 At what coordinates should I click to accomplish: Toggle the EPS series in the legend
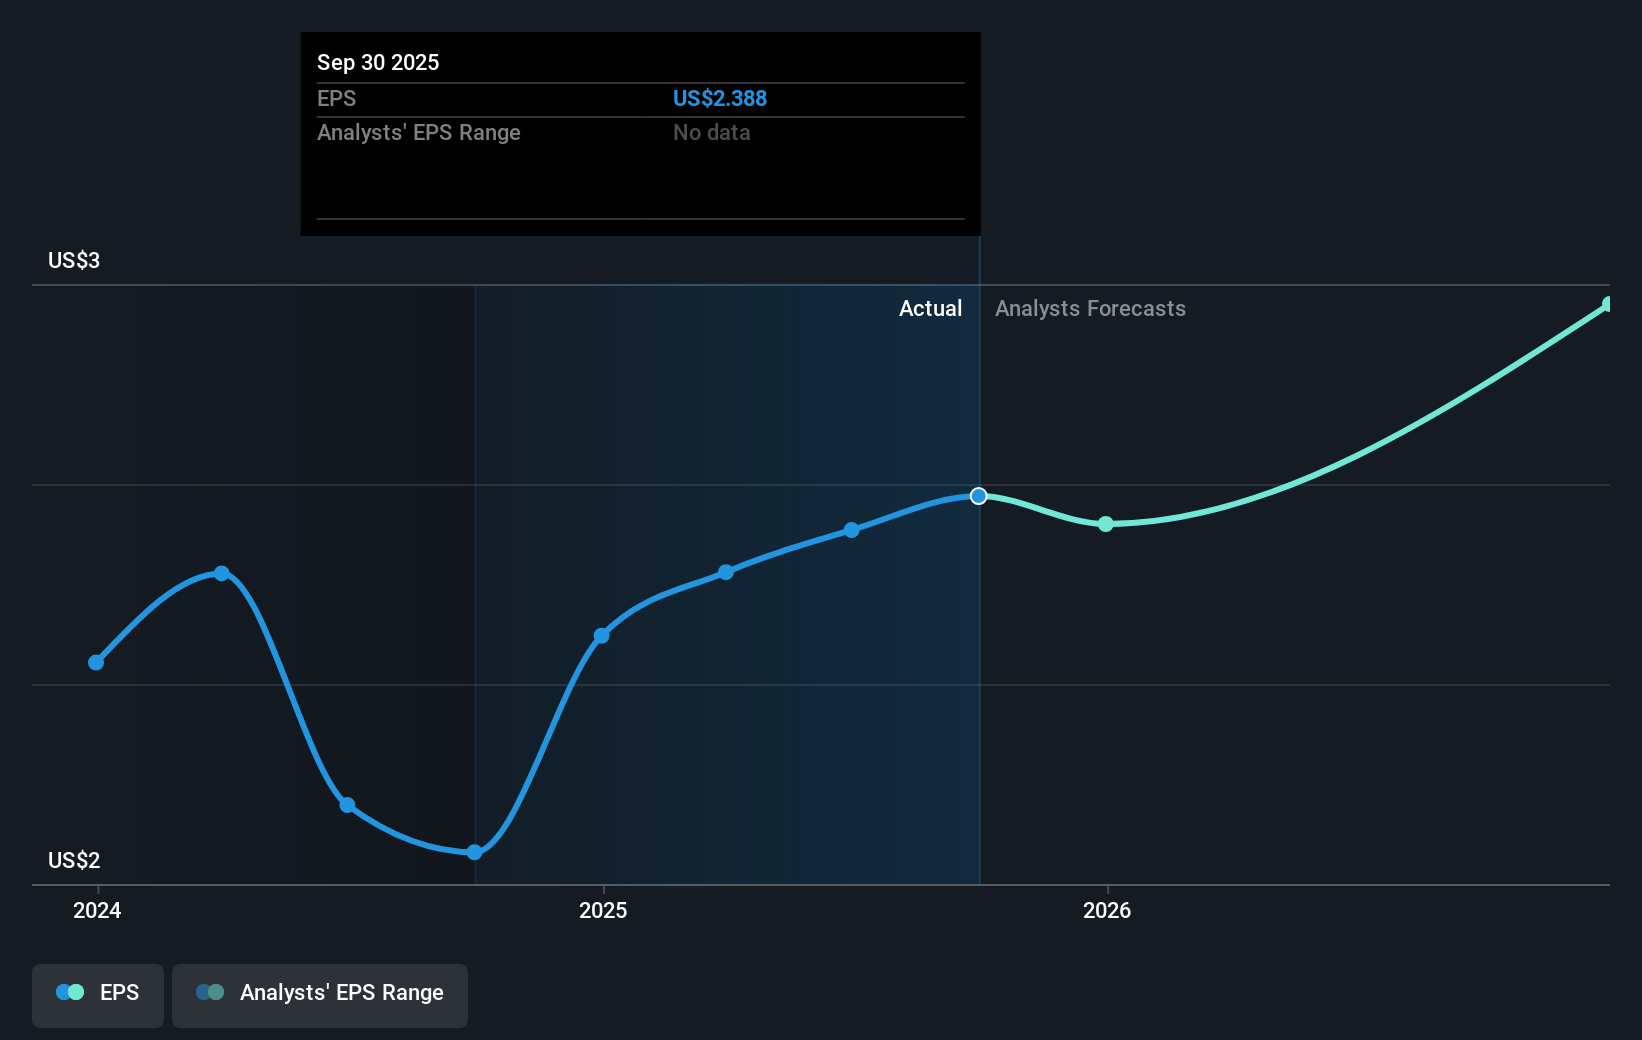tap(98, 995)
